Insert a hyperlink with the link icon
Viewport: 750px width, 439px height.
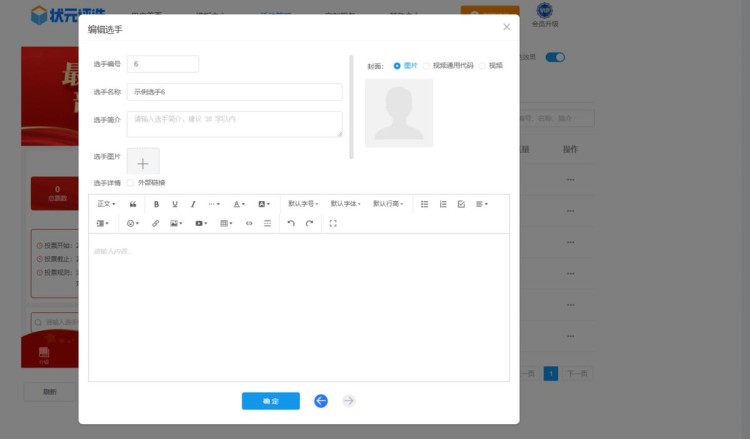[x=155, y=223]
